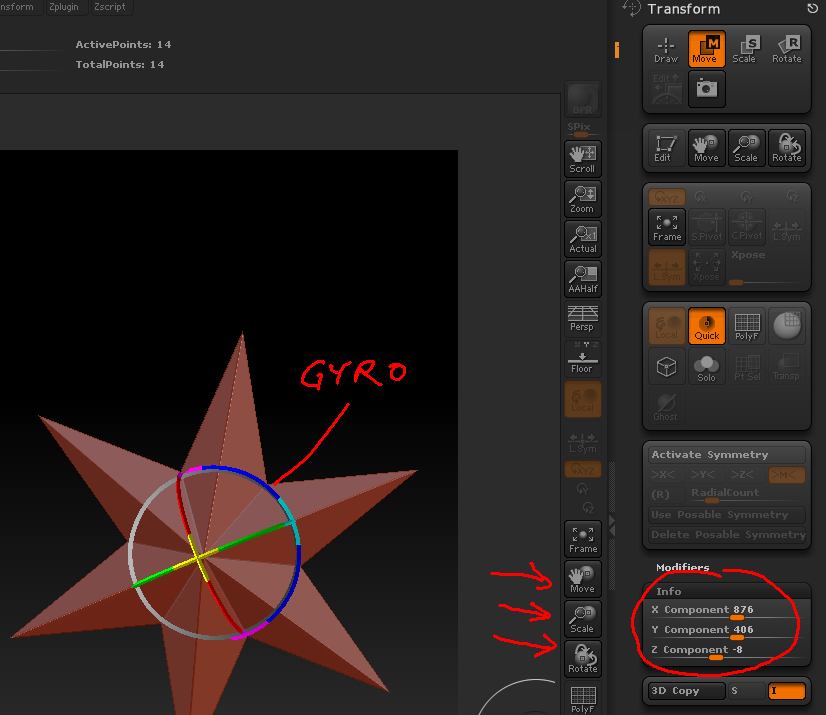Click Rotate lock icon in Transform palette's second row
Screen dimensions: 826x715
786,148
